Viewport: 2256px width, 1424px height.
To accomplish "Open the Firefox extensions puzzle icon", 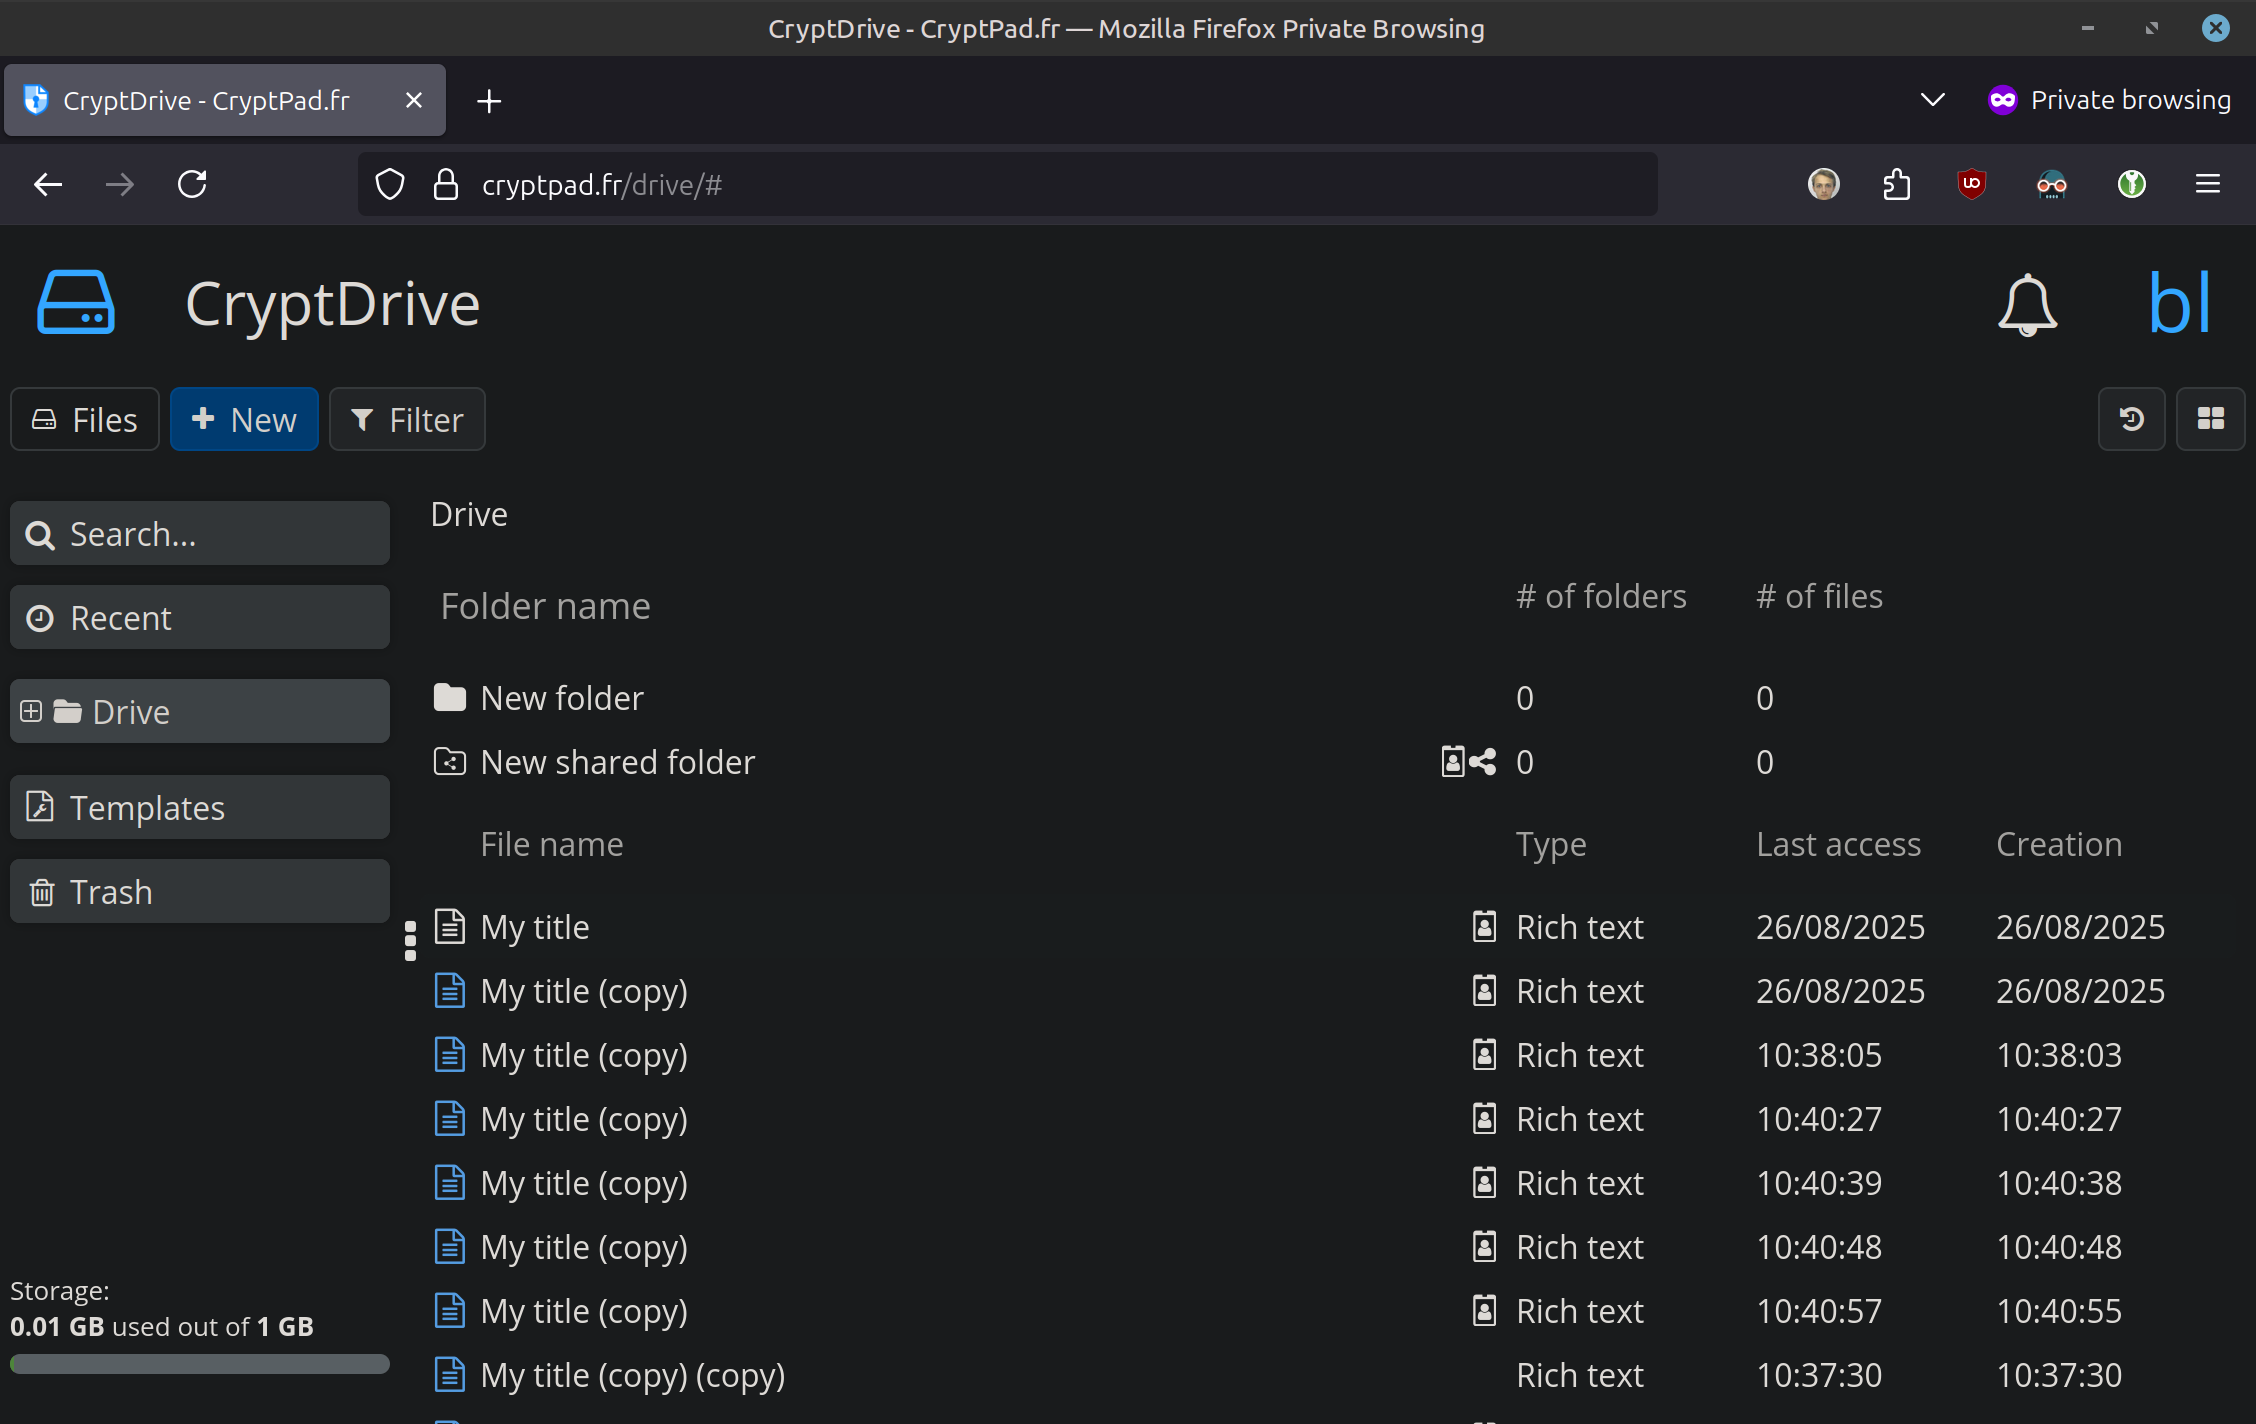I will (x=1896, y=184).
